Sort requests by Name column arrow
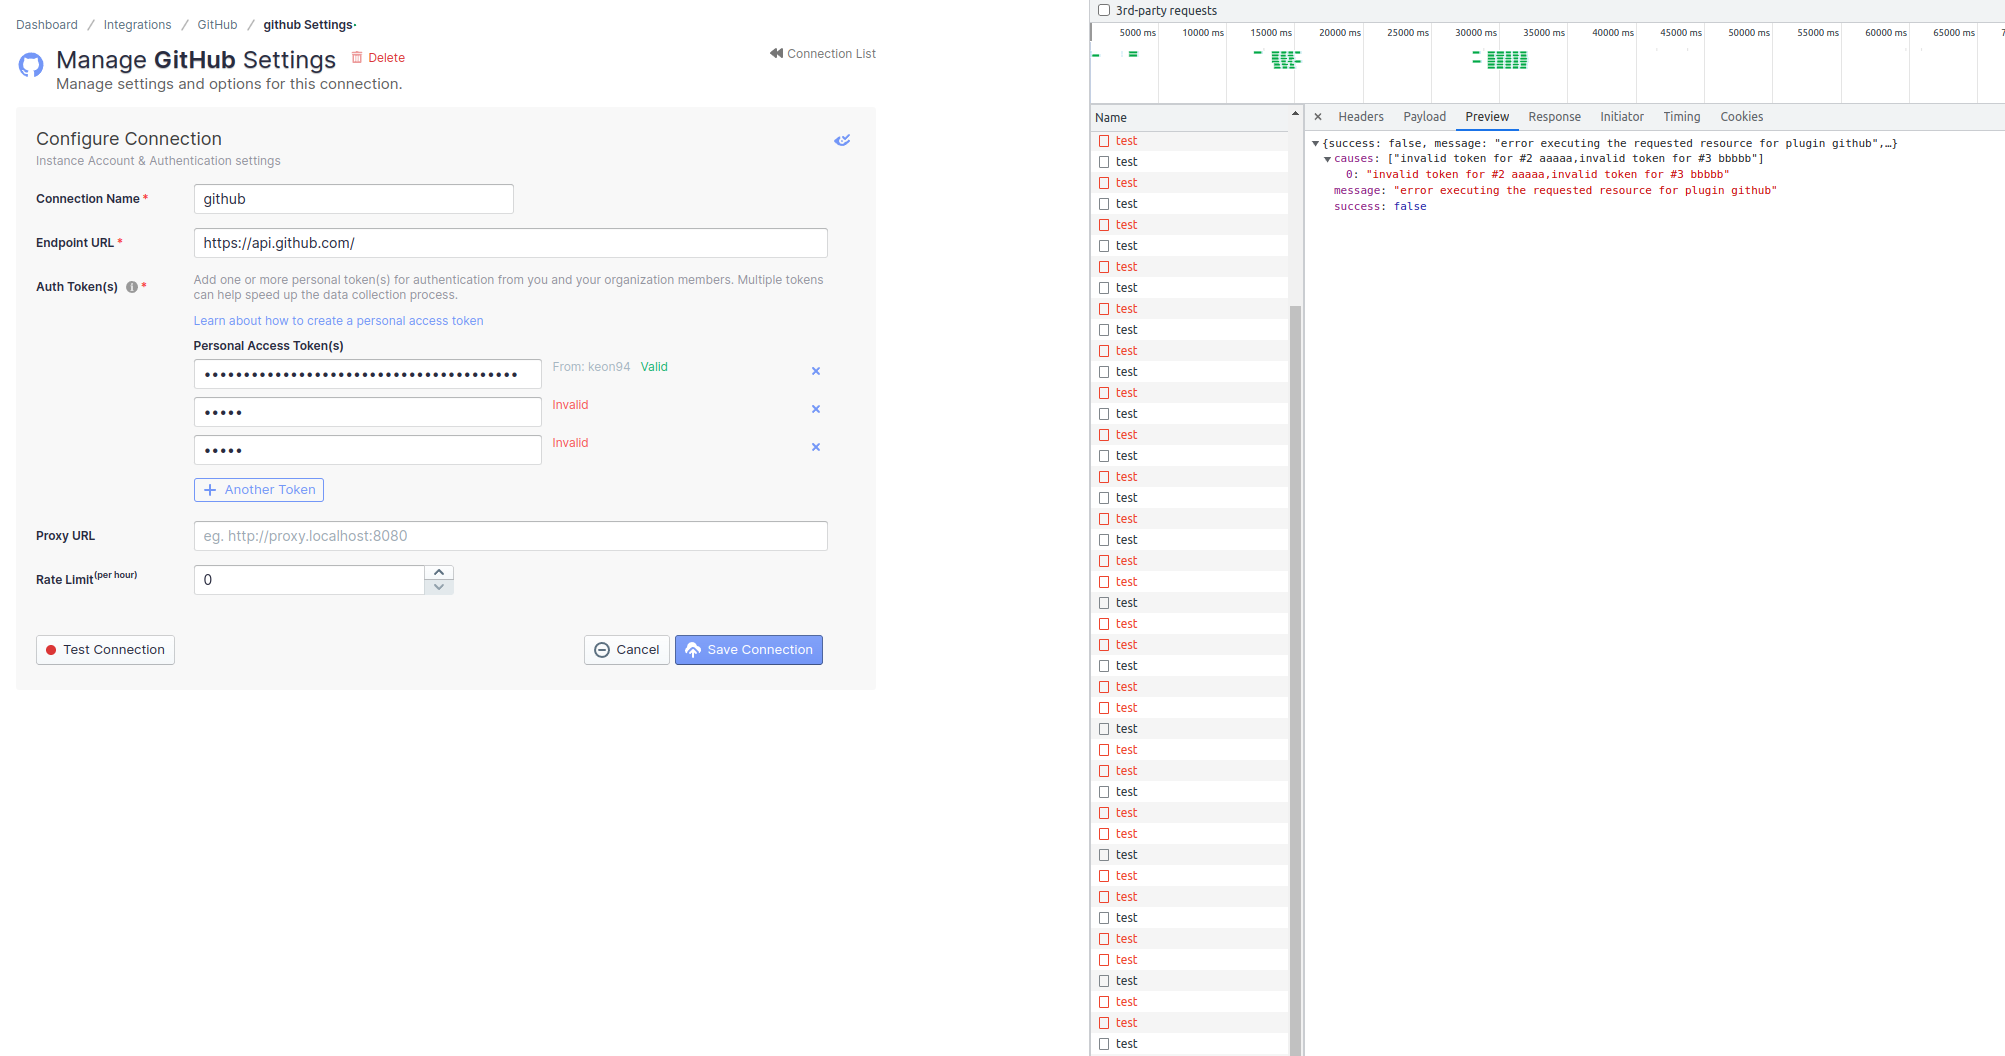The height and width of the screenshot is (1056, 2005). tap(1295, 114)
